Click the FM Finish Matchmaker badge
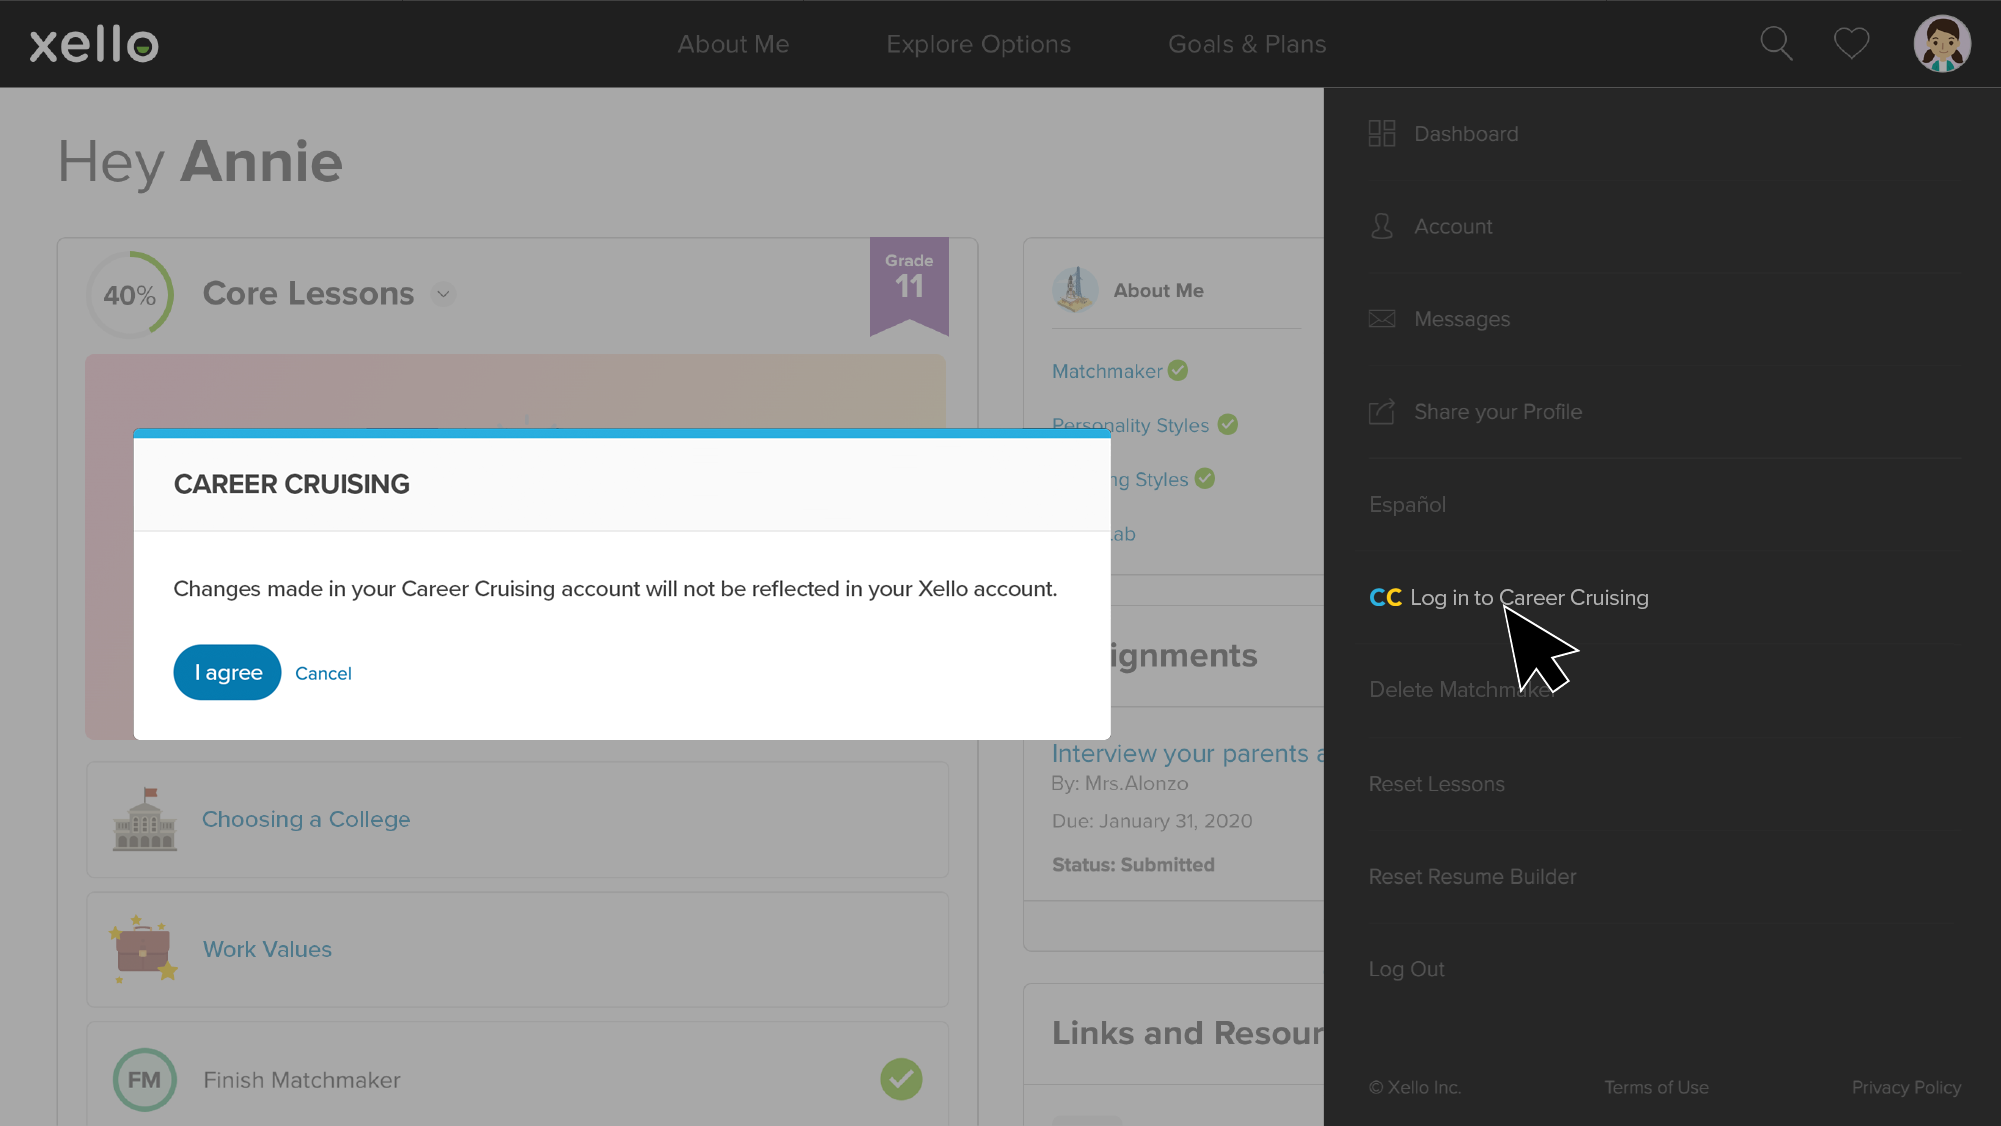The width and height of the screenshot is (2001, 1126). 144,1080
